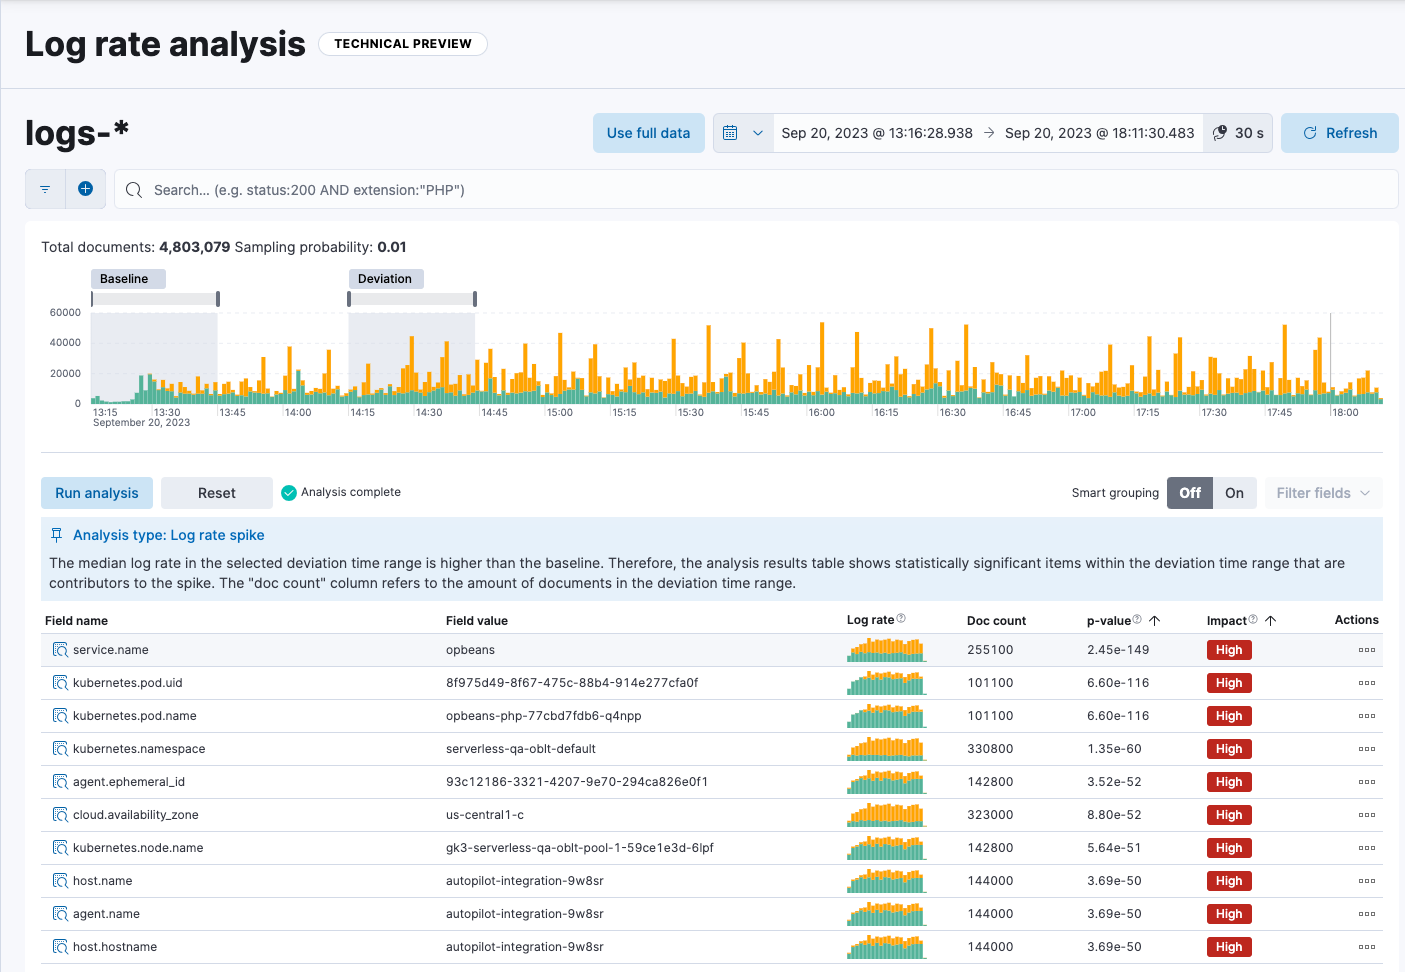Expand the Filter fields dropdown
The width and height of the screenshot is (1405, 972).
click(x=1323, y=493)
